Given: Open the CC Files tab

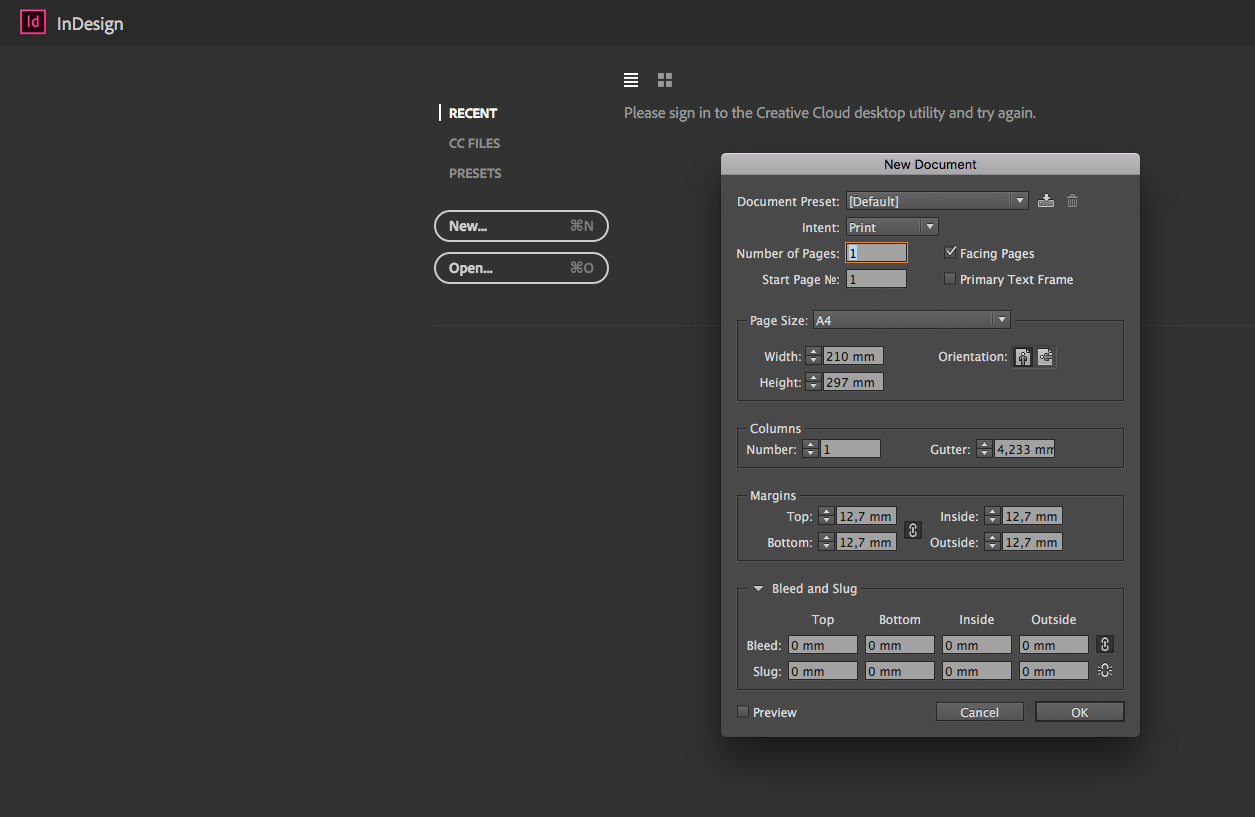Looking at the screenshot, I should 474,143.
